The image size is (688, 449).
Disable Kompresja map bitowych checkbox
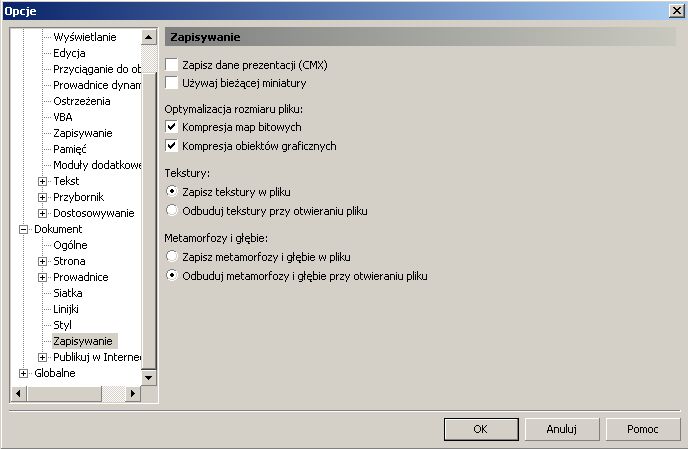[x=172, y=127]
